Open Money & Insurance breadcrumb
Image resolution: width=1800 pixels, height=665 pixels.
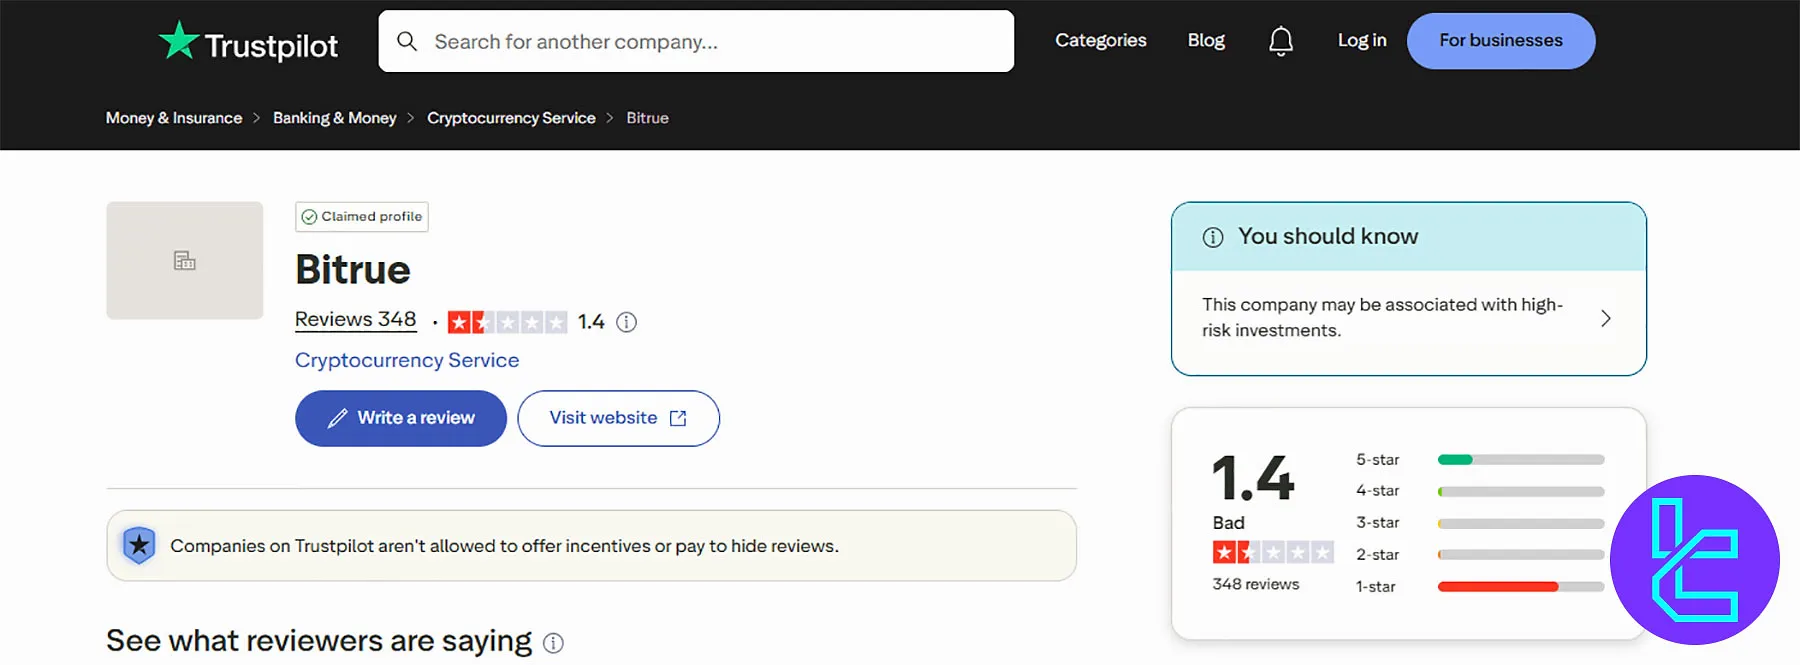click(174, 118)
